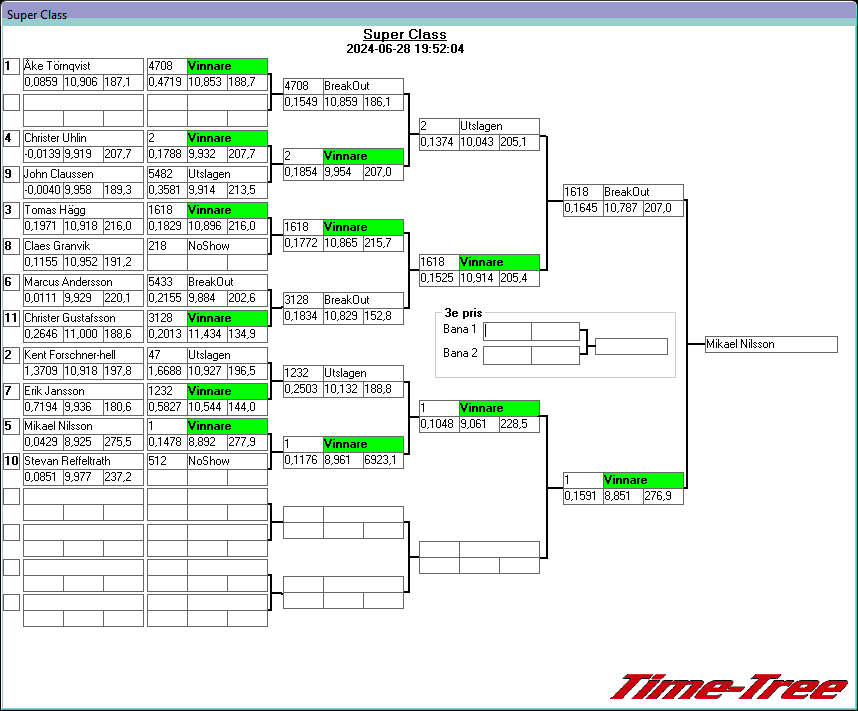Click the elapsed time 10,906 cell
The image size is (858, 711).
click(x=83, y=82)
